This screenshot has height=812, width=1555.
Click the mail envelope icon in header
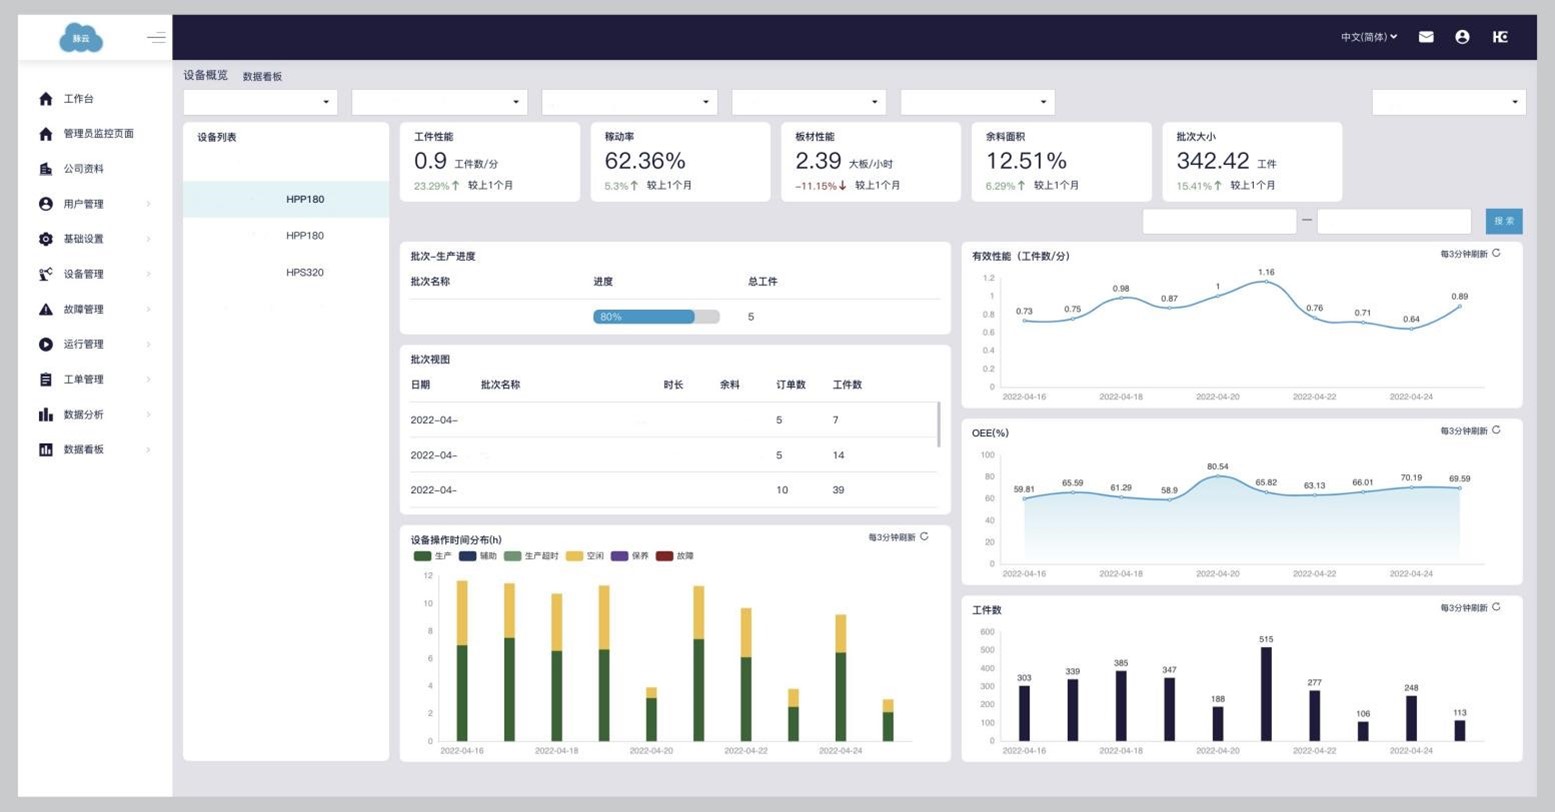click(1426, 37)
